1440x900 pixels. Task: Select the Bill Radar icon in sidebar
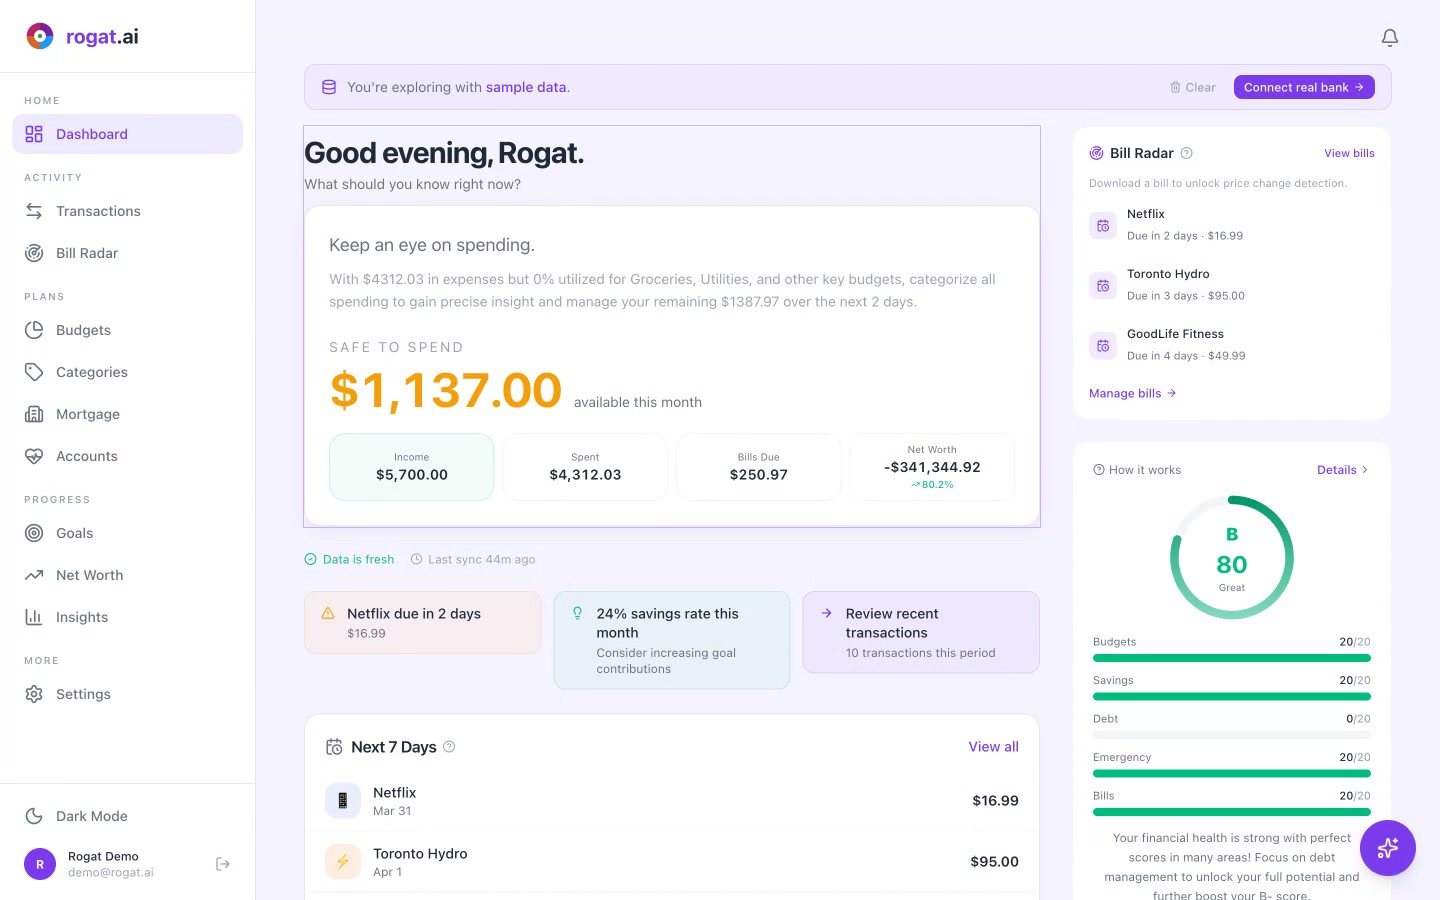[34, 253]
